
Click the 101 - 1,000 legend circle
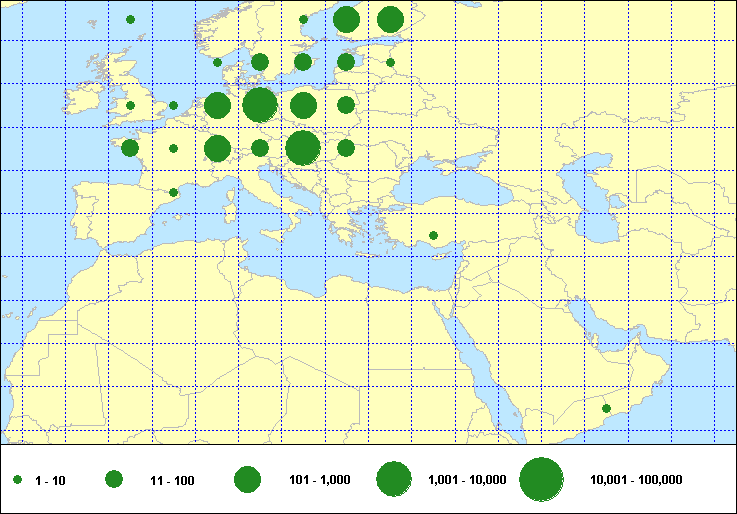click(x=247, y=480)
